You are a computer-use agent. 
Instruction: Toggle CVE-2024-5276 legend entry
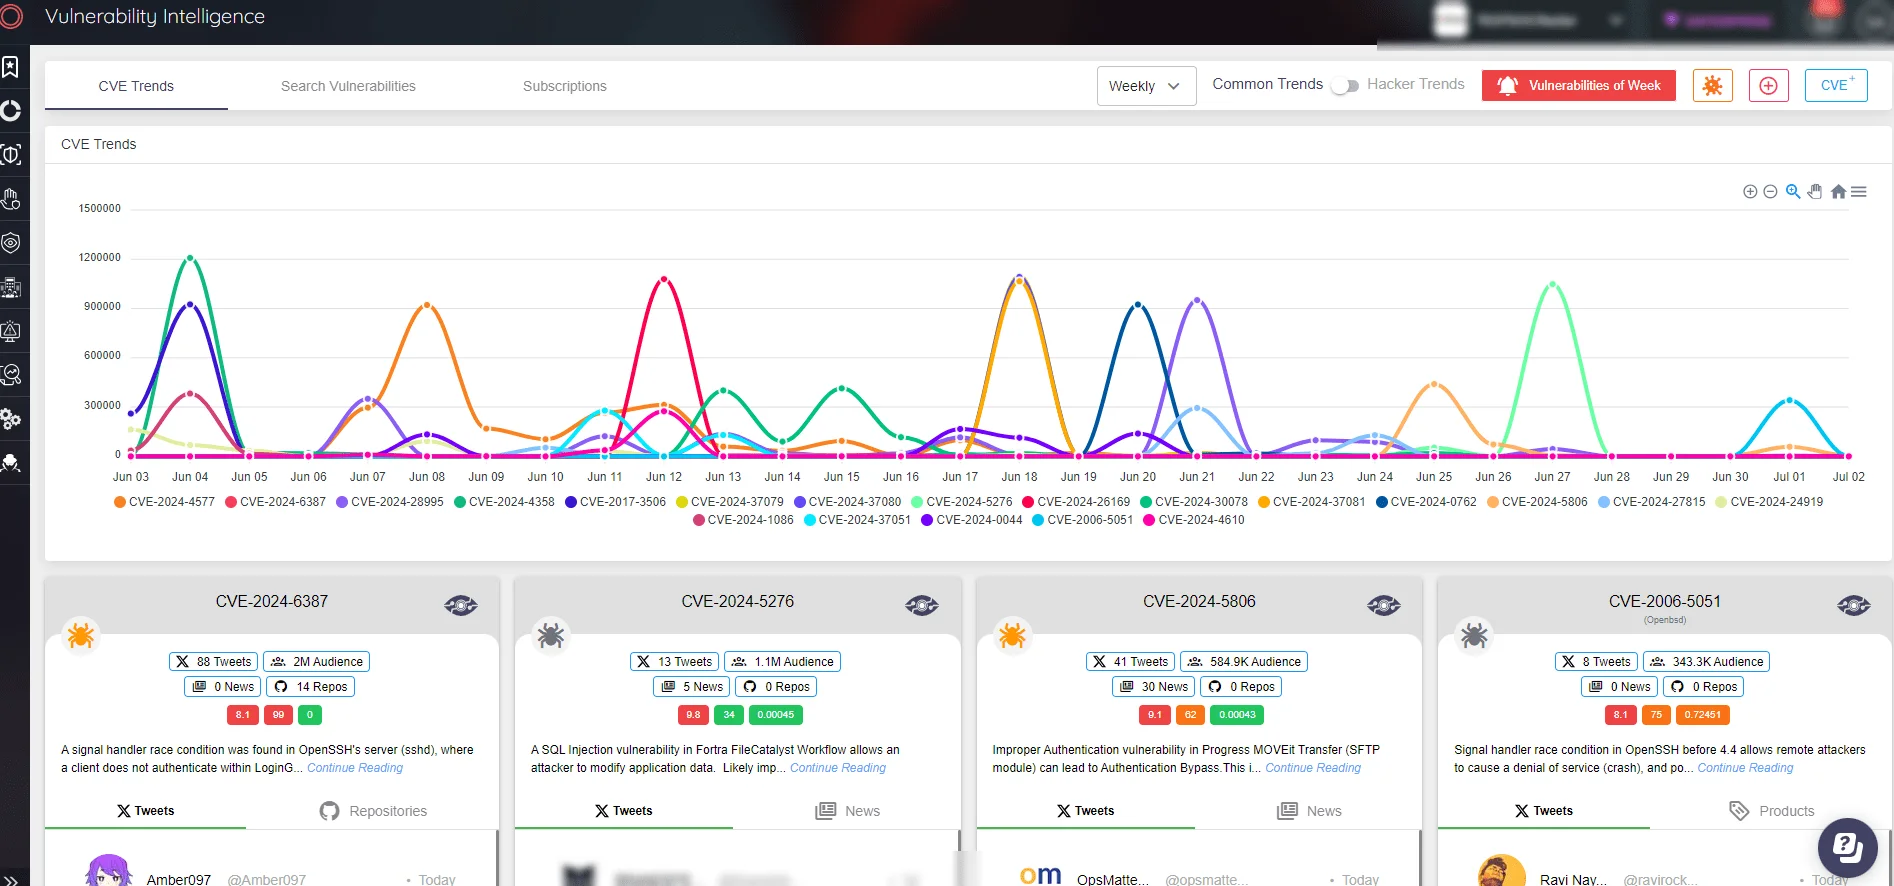tap(961, 502)
